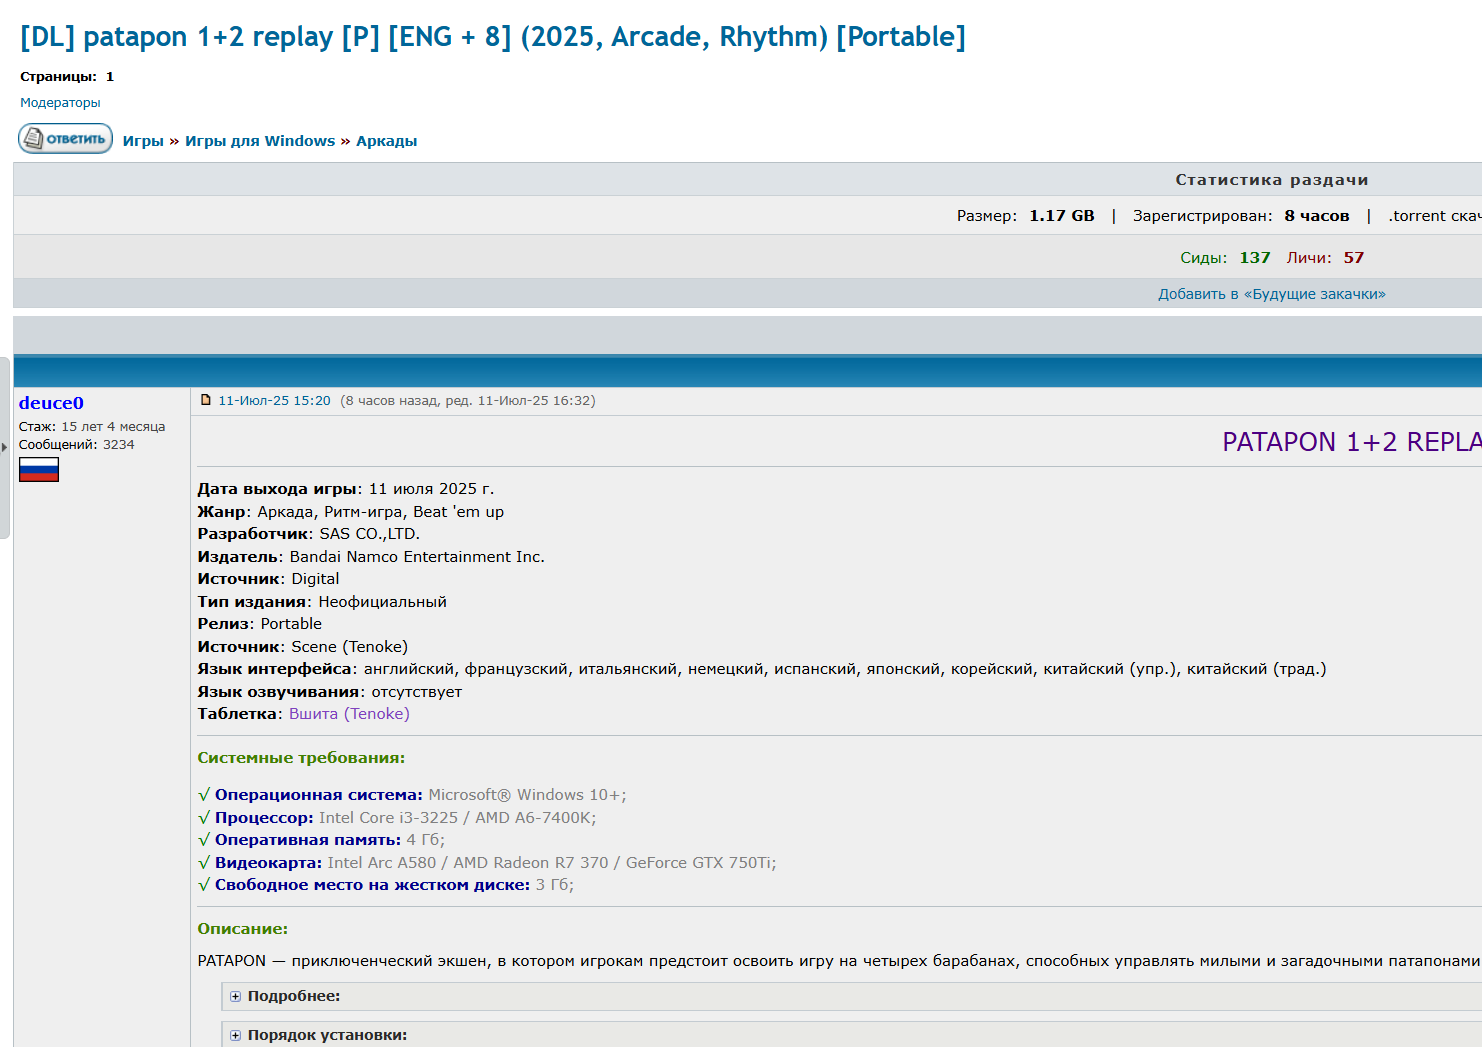Click the Процессор requirement line
This screenshot has width=1482, height=1047.
click(397, 818)
